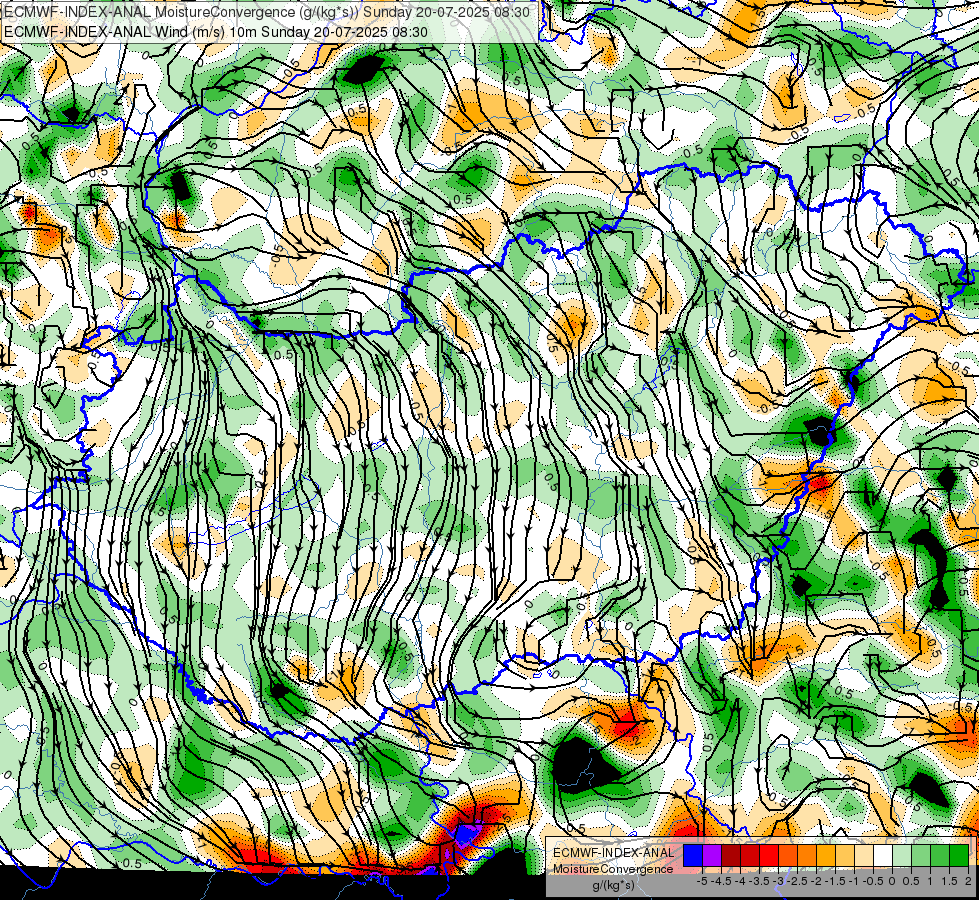The image size is (979, 900).
Task: Click the '-1' legend scale value
Action: coord(854,881)
